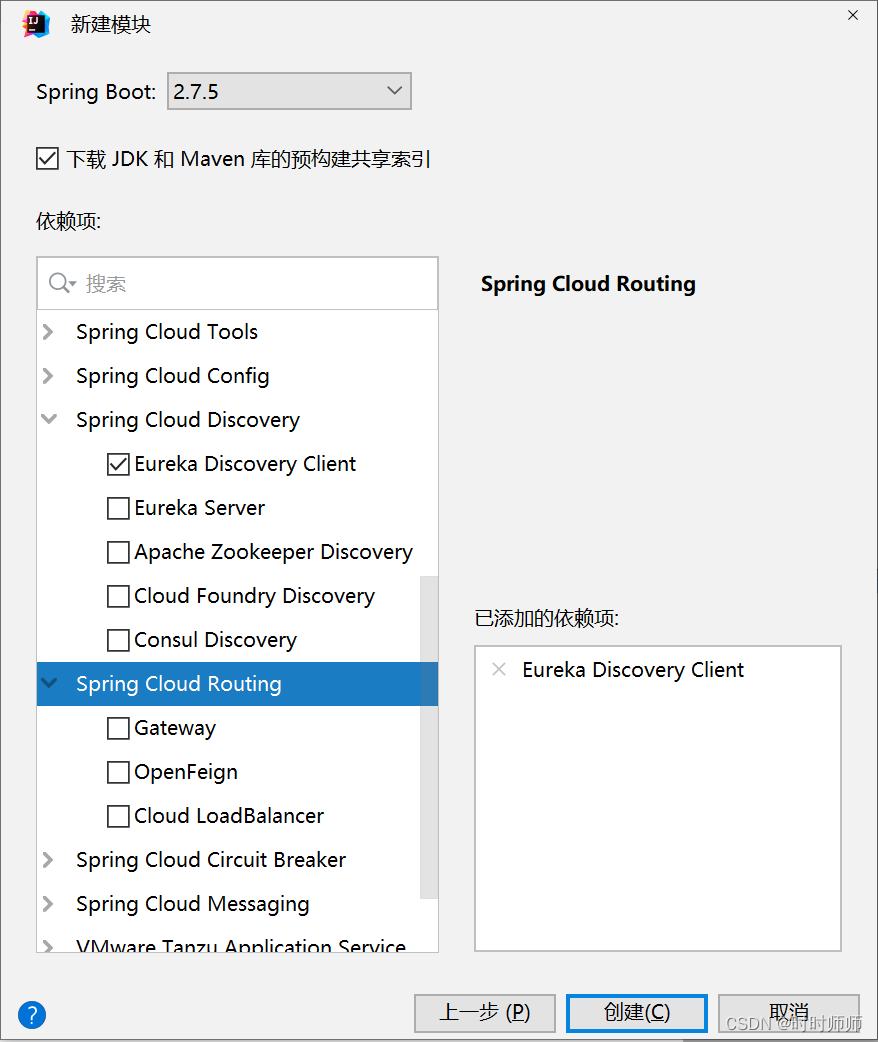Click the previous step button
The image size is (878, 1042).
[x=485, y=1013]
